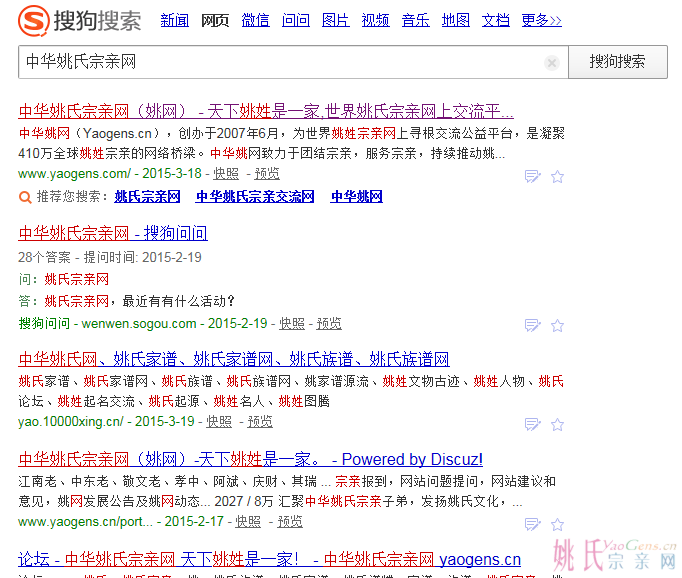
Task: Click the www.yaogens.cn/port... green URL text
Action: [x=85, y=521]
